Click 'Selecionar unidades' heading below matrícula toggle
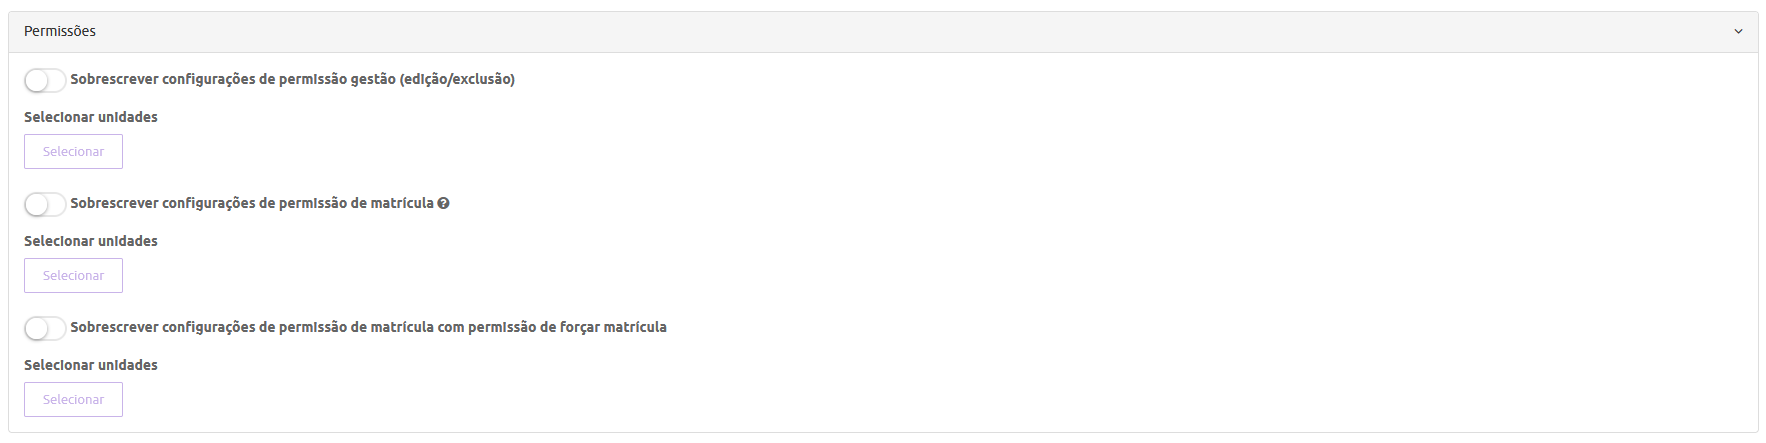Viewport: 1766px width, 443px height. point(91,241)
